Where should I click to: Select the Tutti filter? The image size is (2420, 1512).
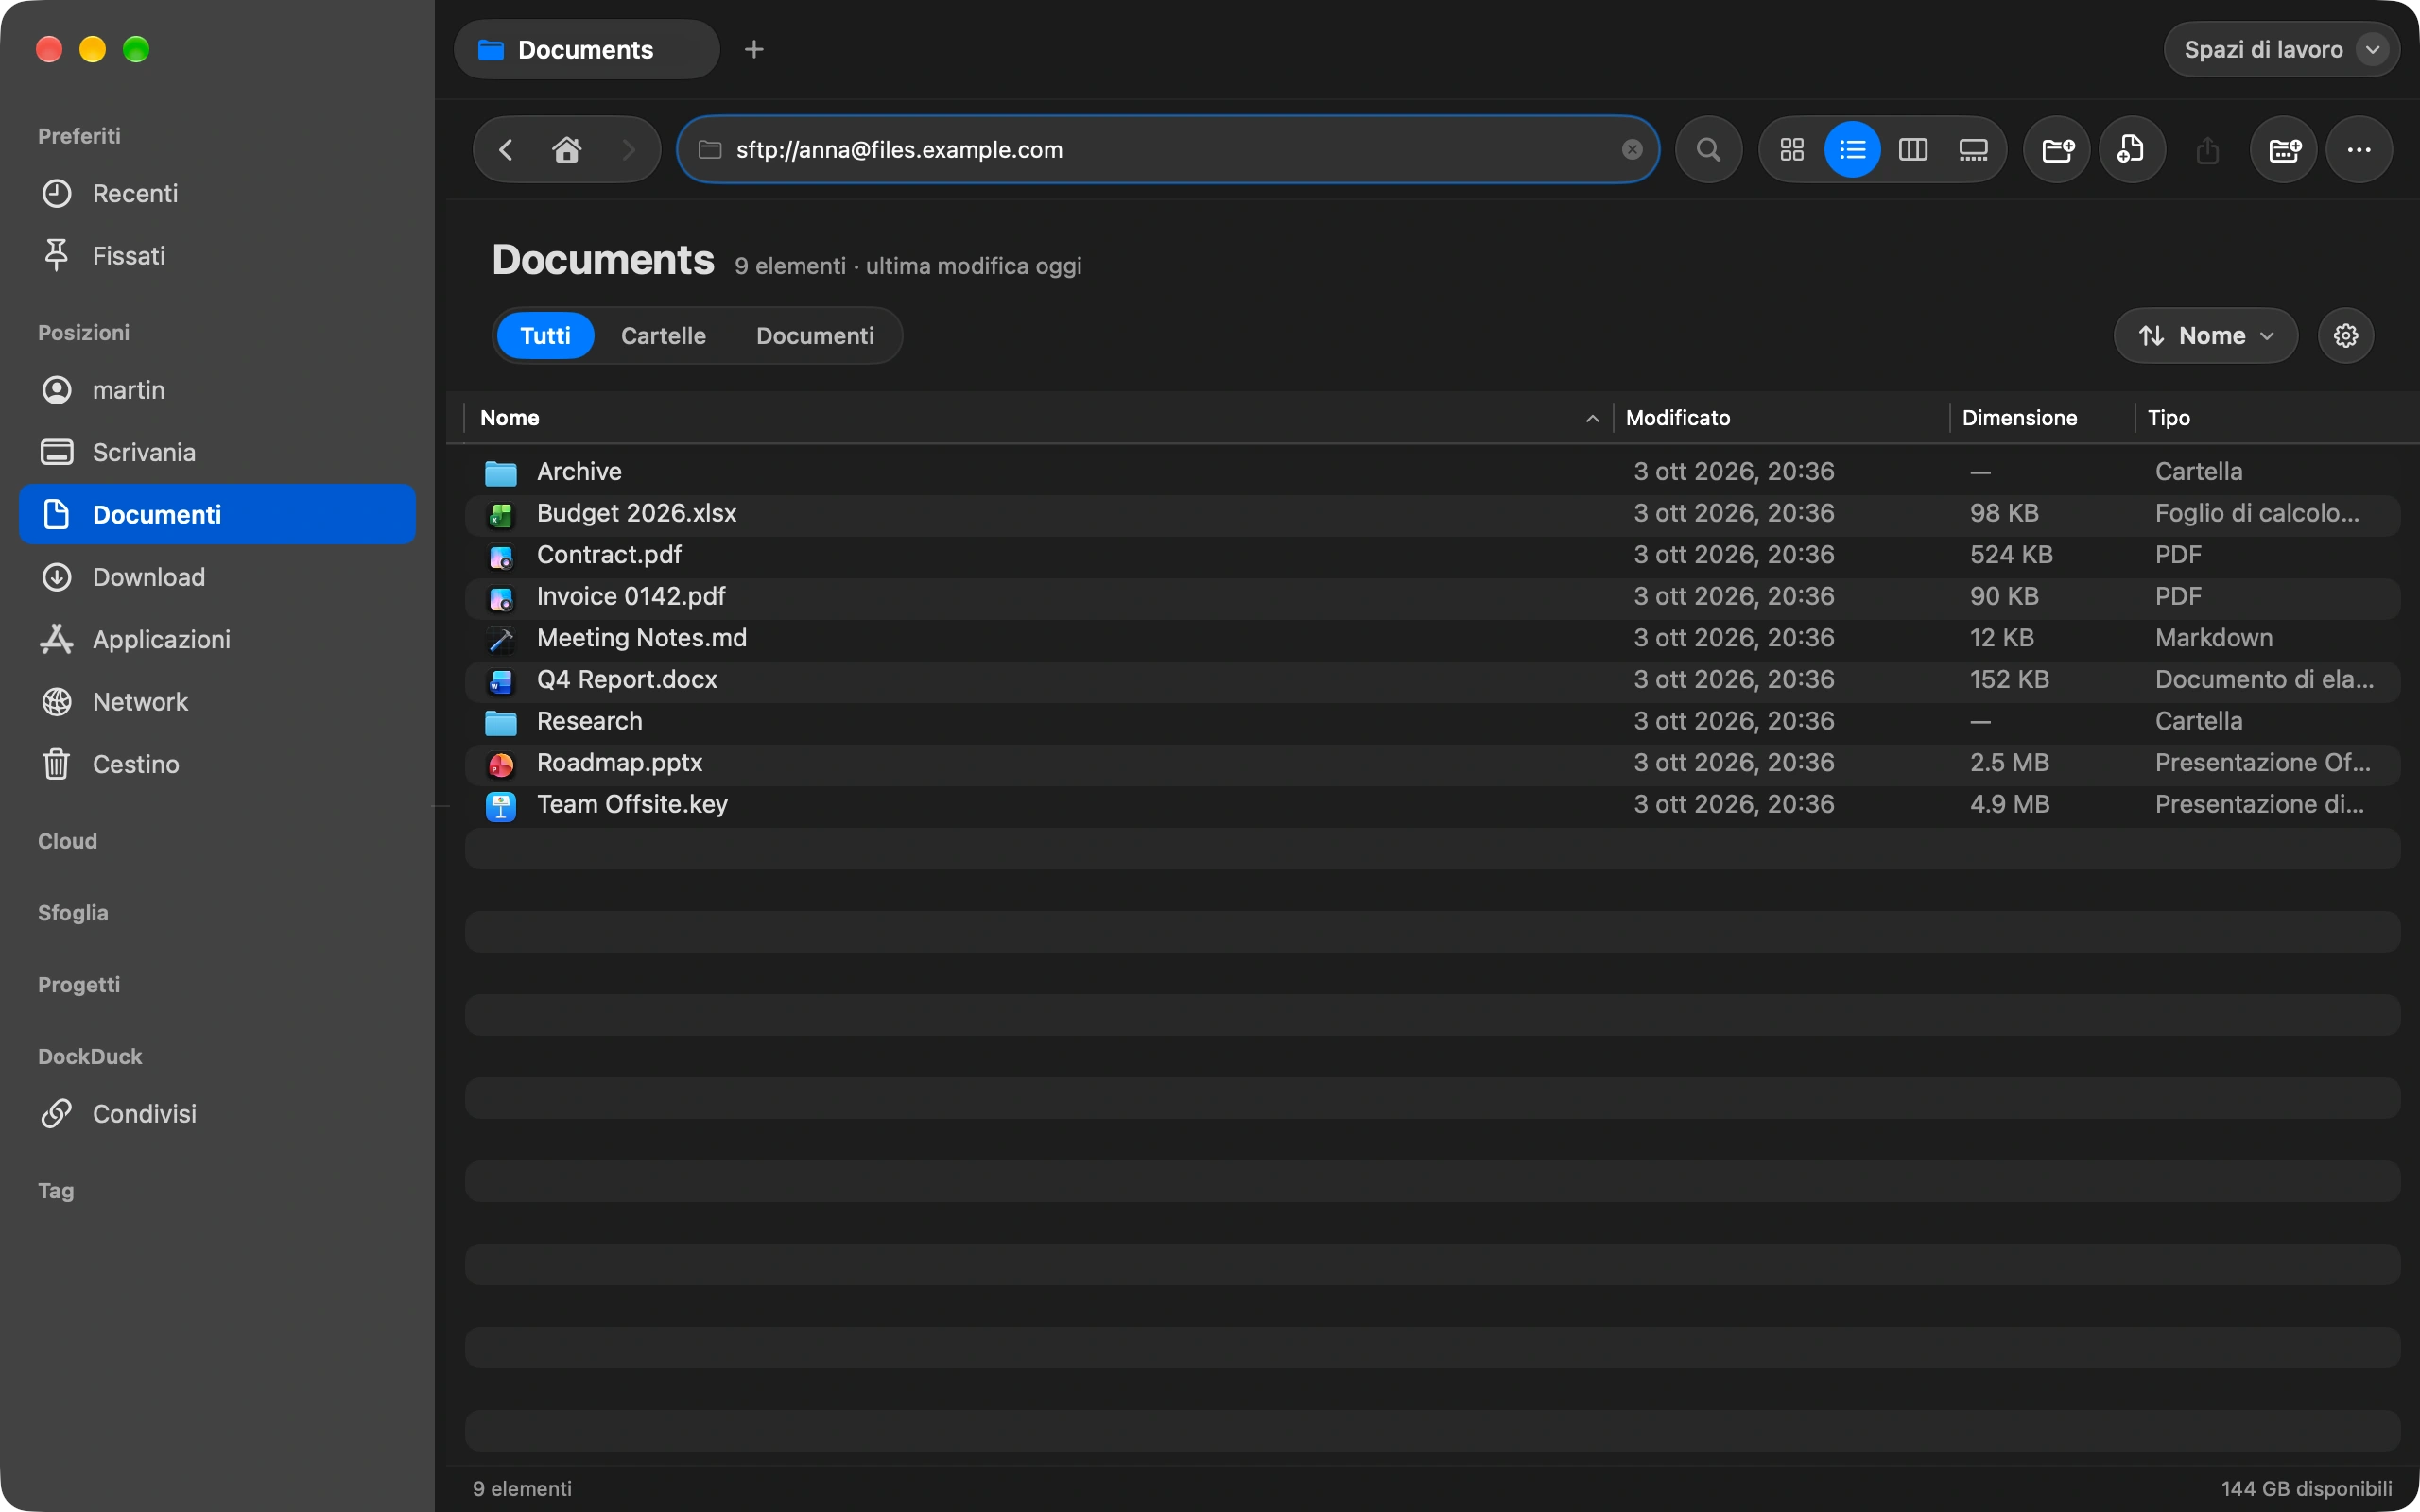(x=545, y=336)
